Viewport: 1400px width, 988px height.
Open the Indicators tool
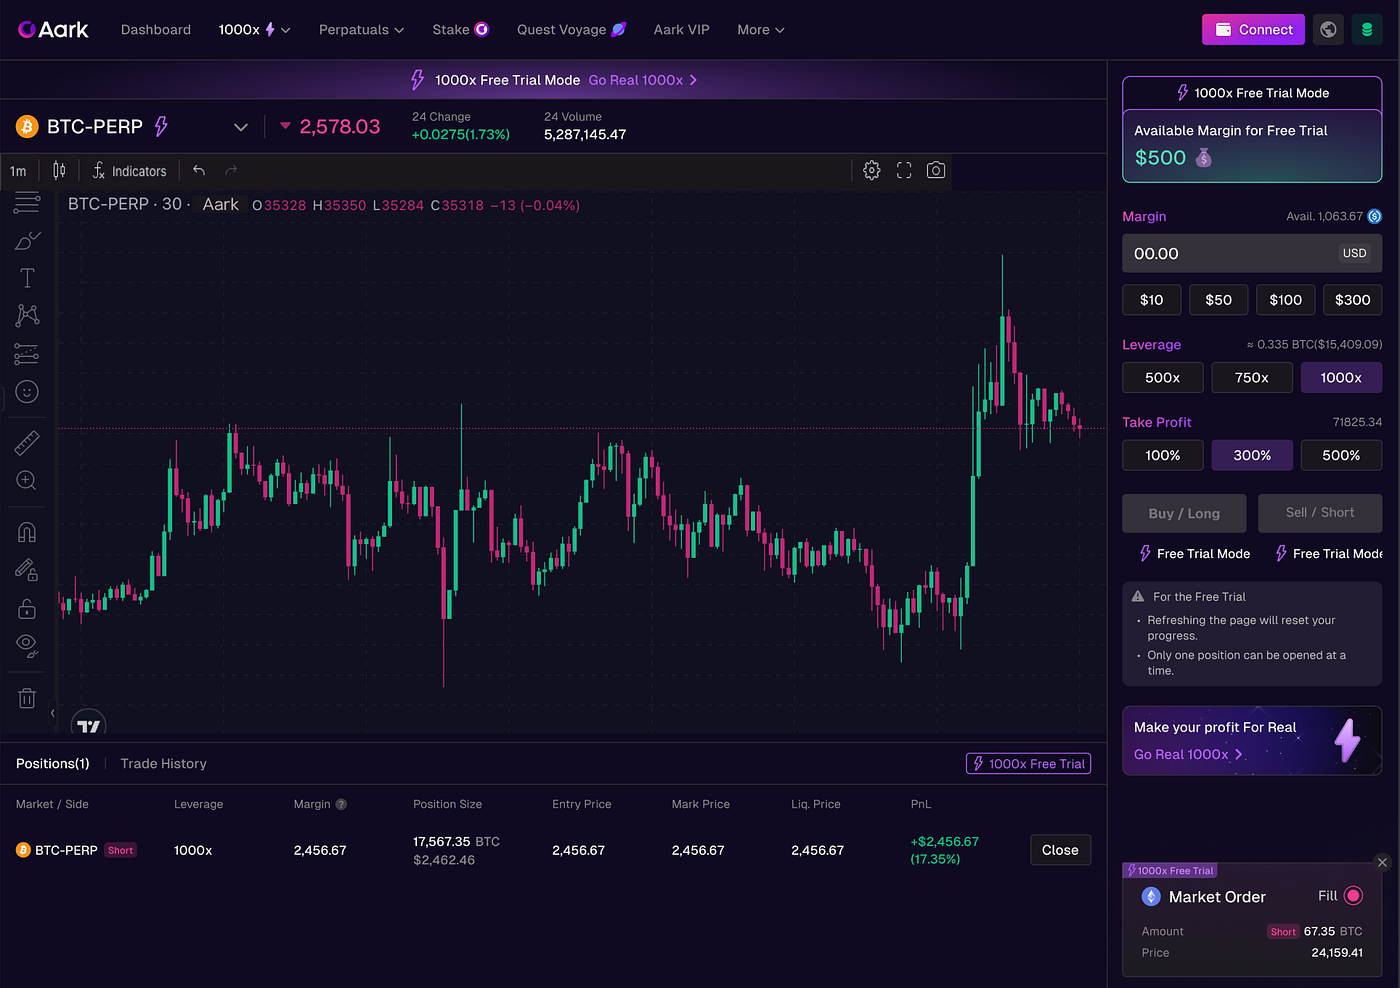[129, 171]
